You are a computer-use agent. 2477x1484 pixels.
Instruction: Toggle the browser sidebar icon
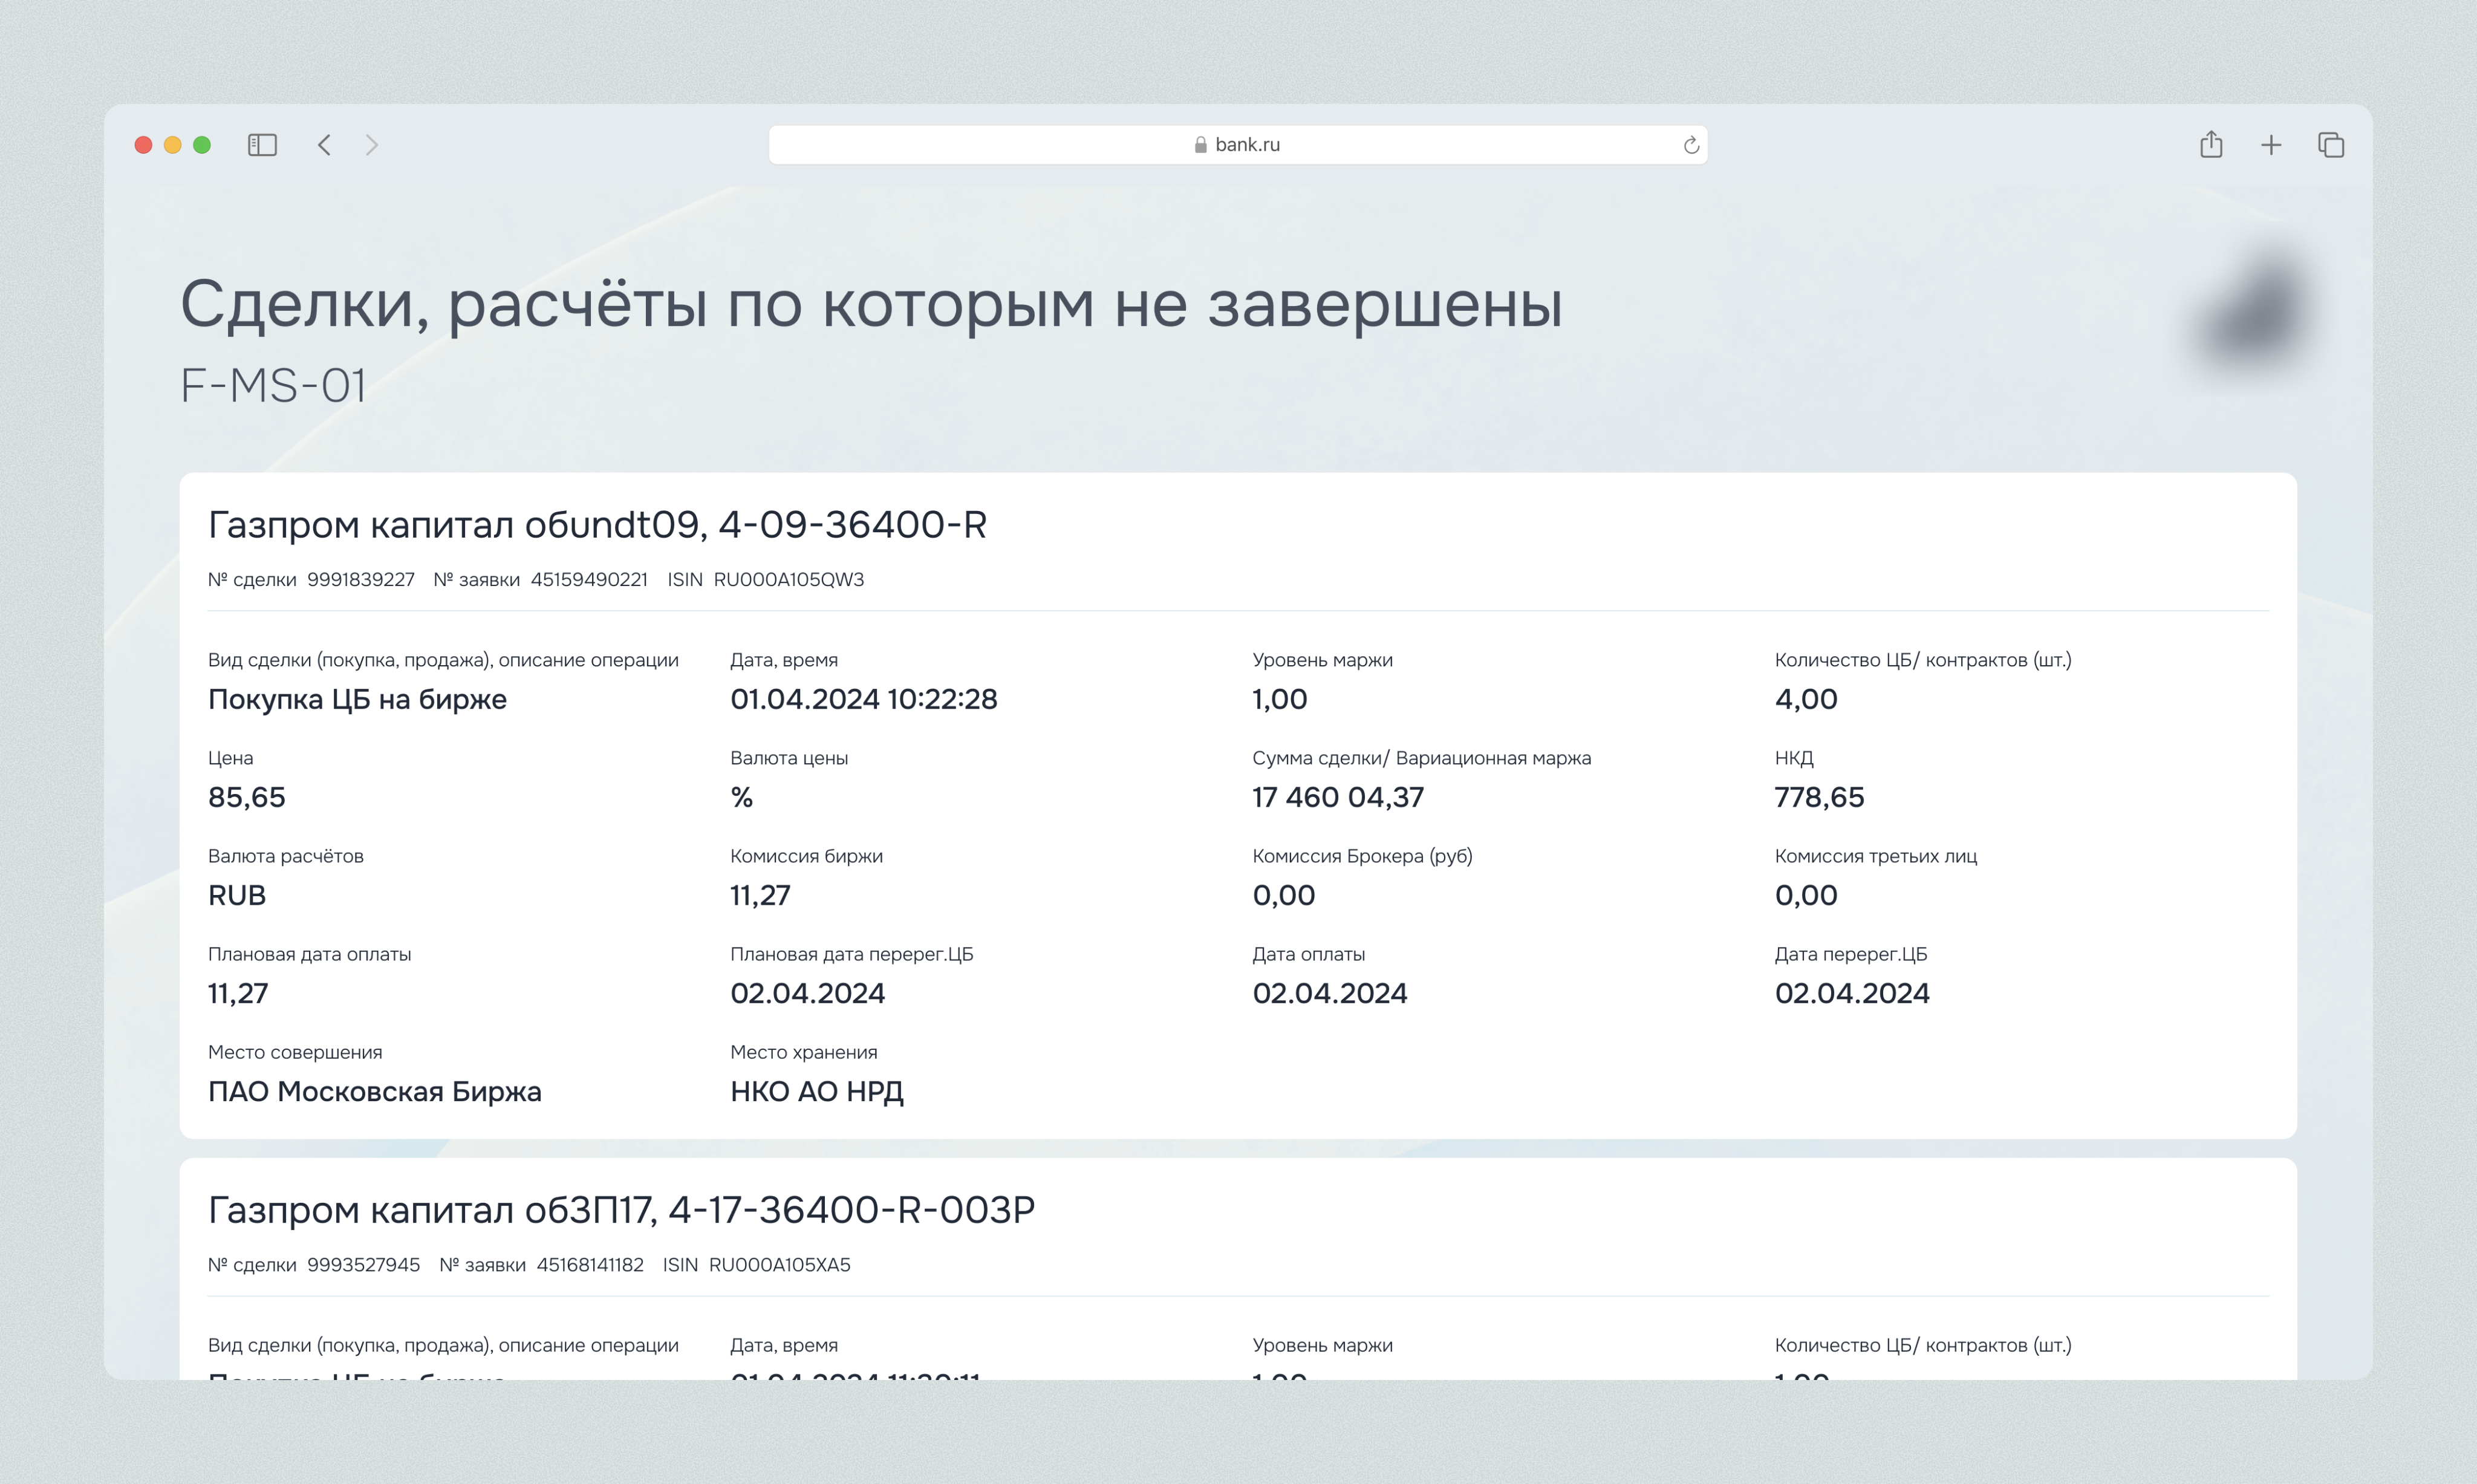point(262,145)
